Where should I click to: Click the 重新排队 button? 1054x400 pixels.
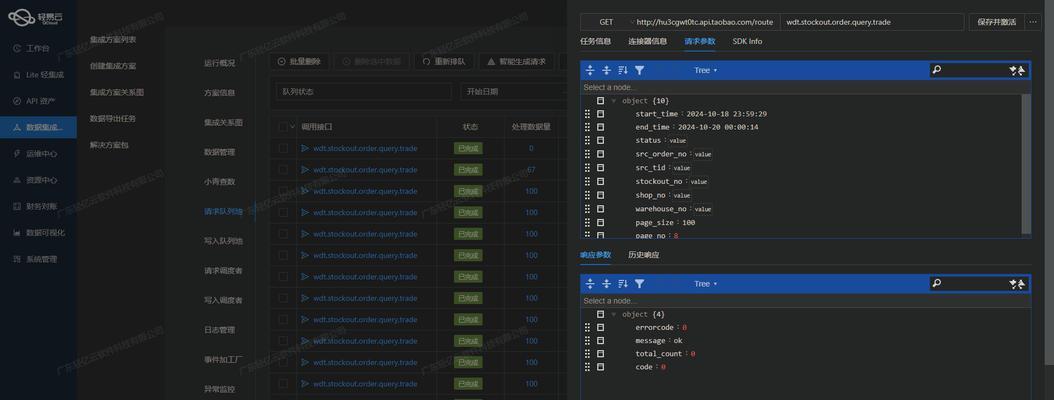[x=444, y=61]
